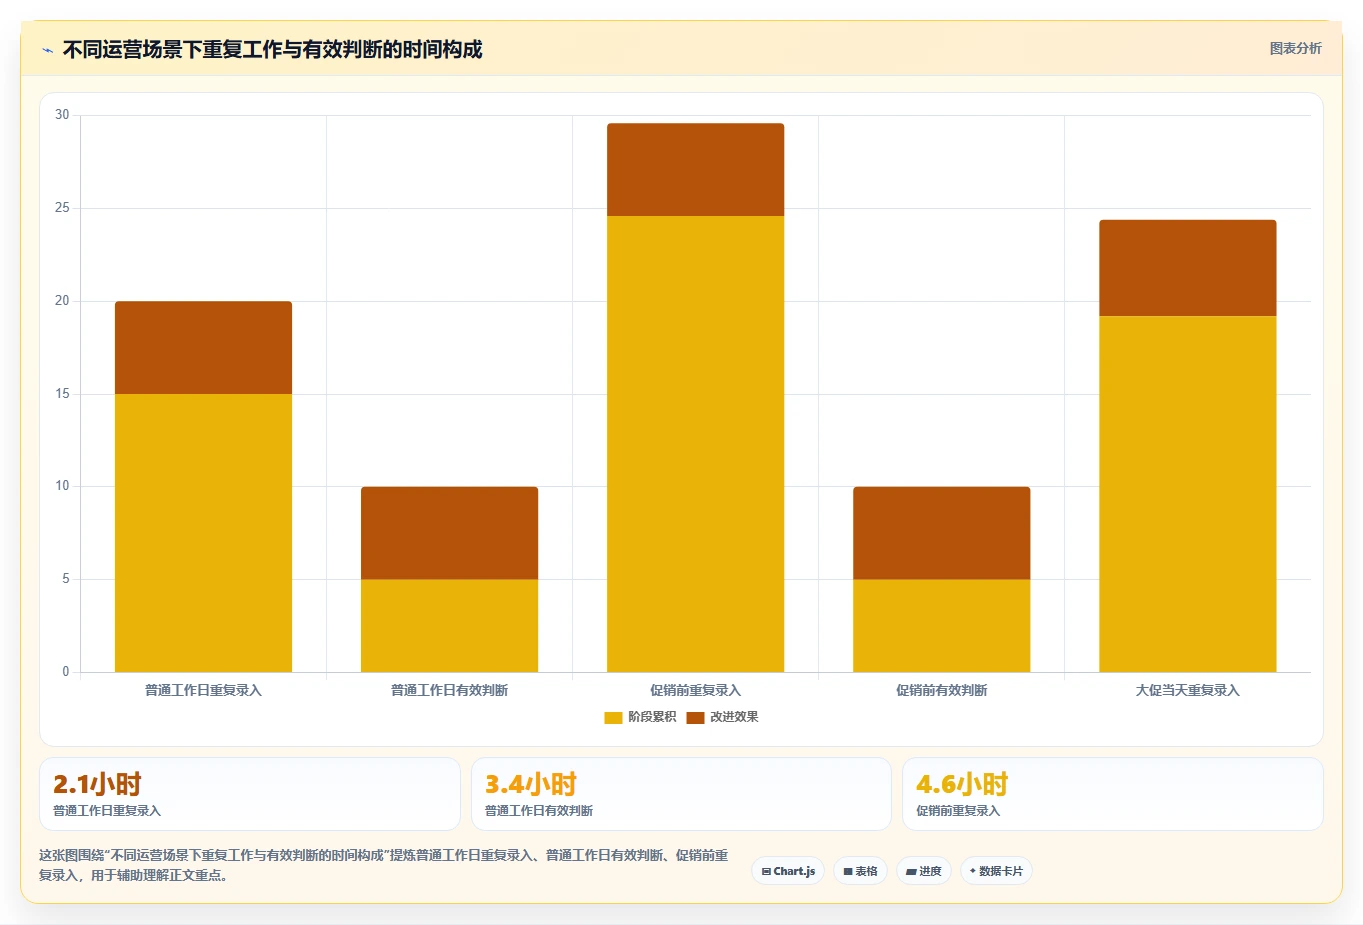
Task: Click the y-axis value 25
Action: pos(62,208)
